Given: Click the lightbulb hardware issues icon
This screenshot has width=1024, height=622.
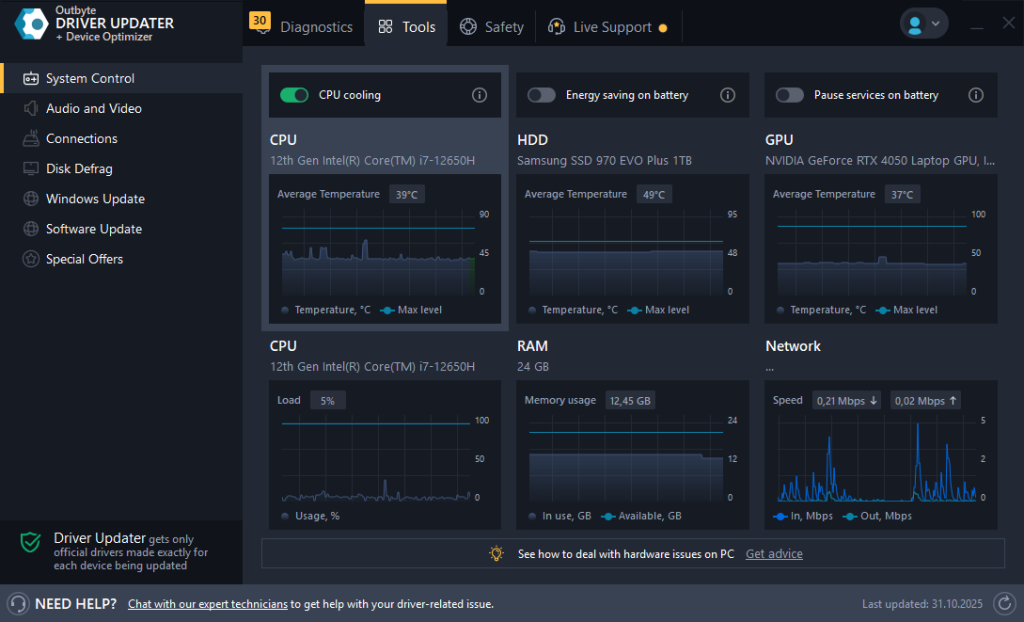Looking at the screenshot, I should pyautogui.click(x=497, y=554).
